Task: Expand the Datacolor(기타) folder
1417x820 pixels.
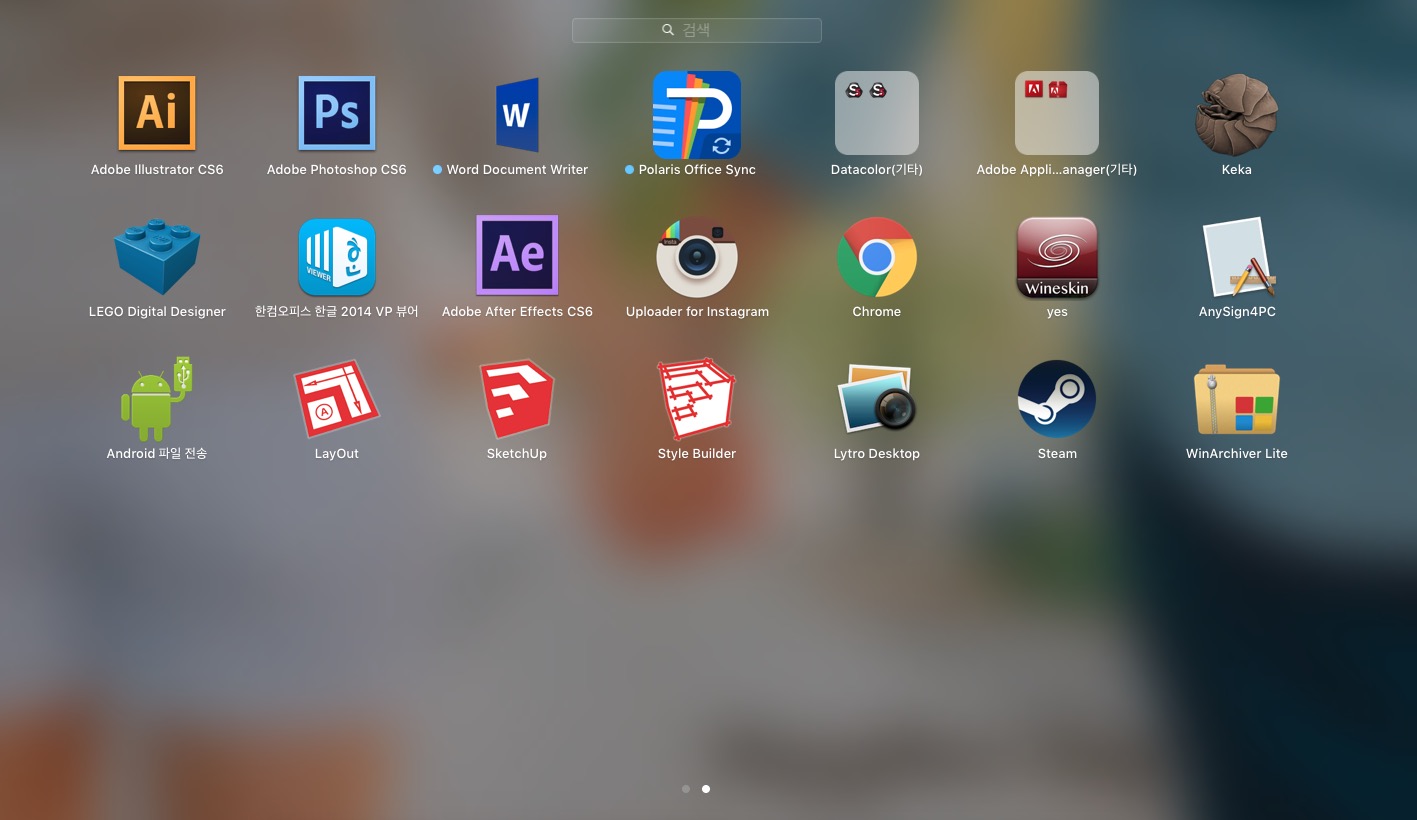Action: [x=877, y=114]
